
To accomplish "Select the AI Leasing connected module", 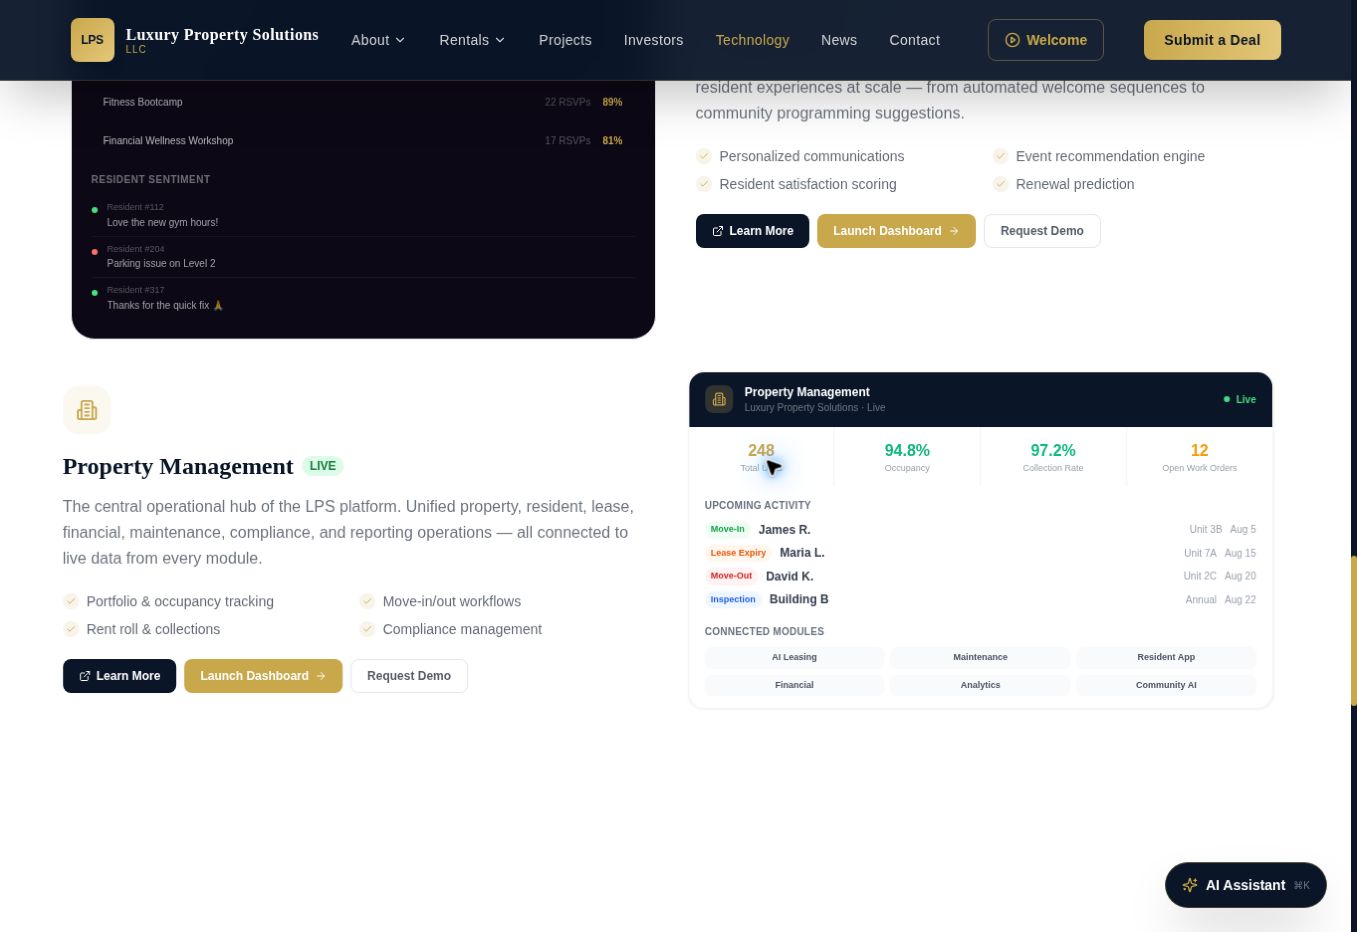I will click(x=794, y=657).
